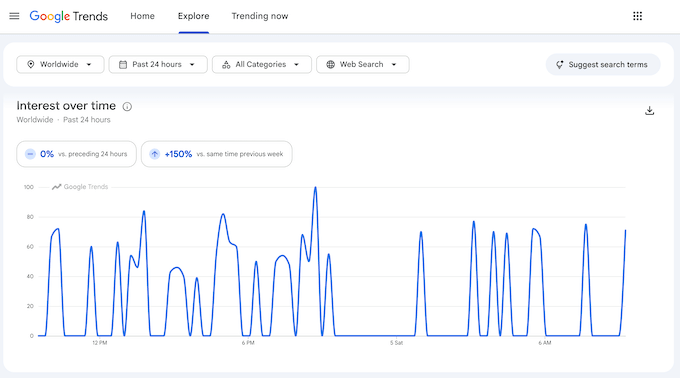
Task: Click the chart peak at 100
Action: [315, 188]
